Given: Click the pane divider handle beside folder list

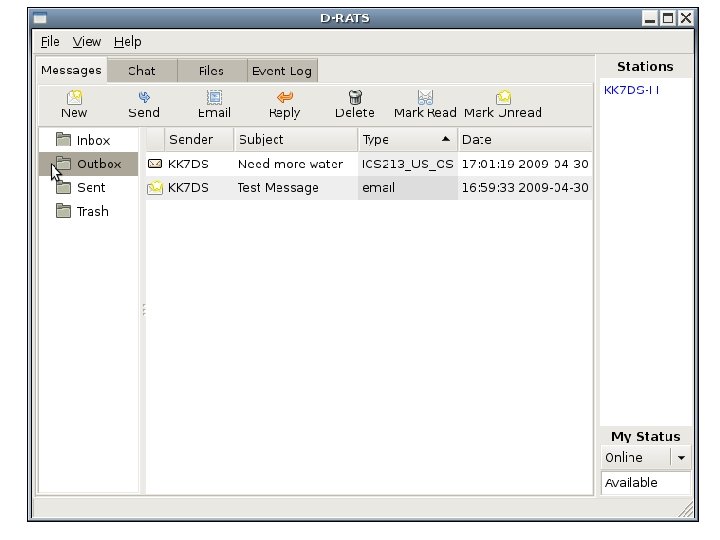Looking at the screenshot, I should [x=144, y=310].
